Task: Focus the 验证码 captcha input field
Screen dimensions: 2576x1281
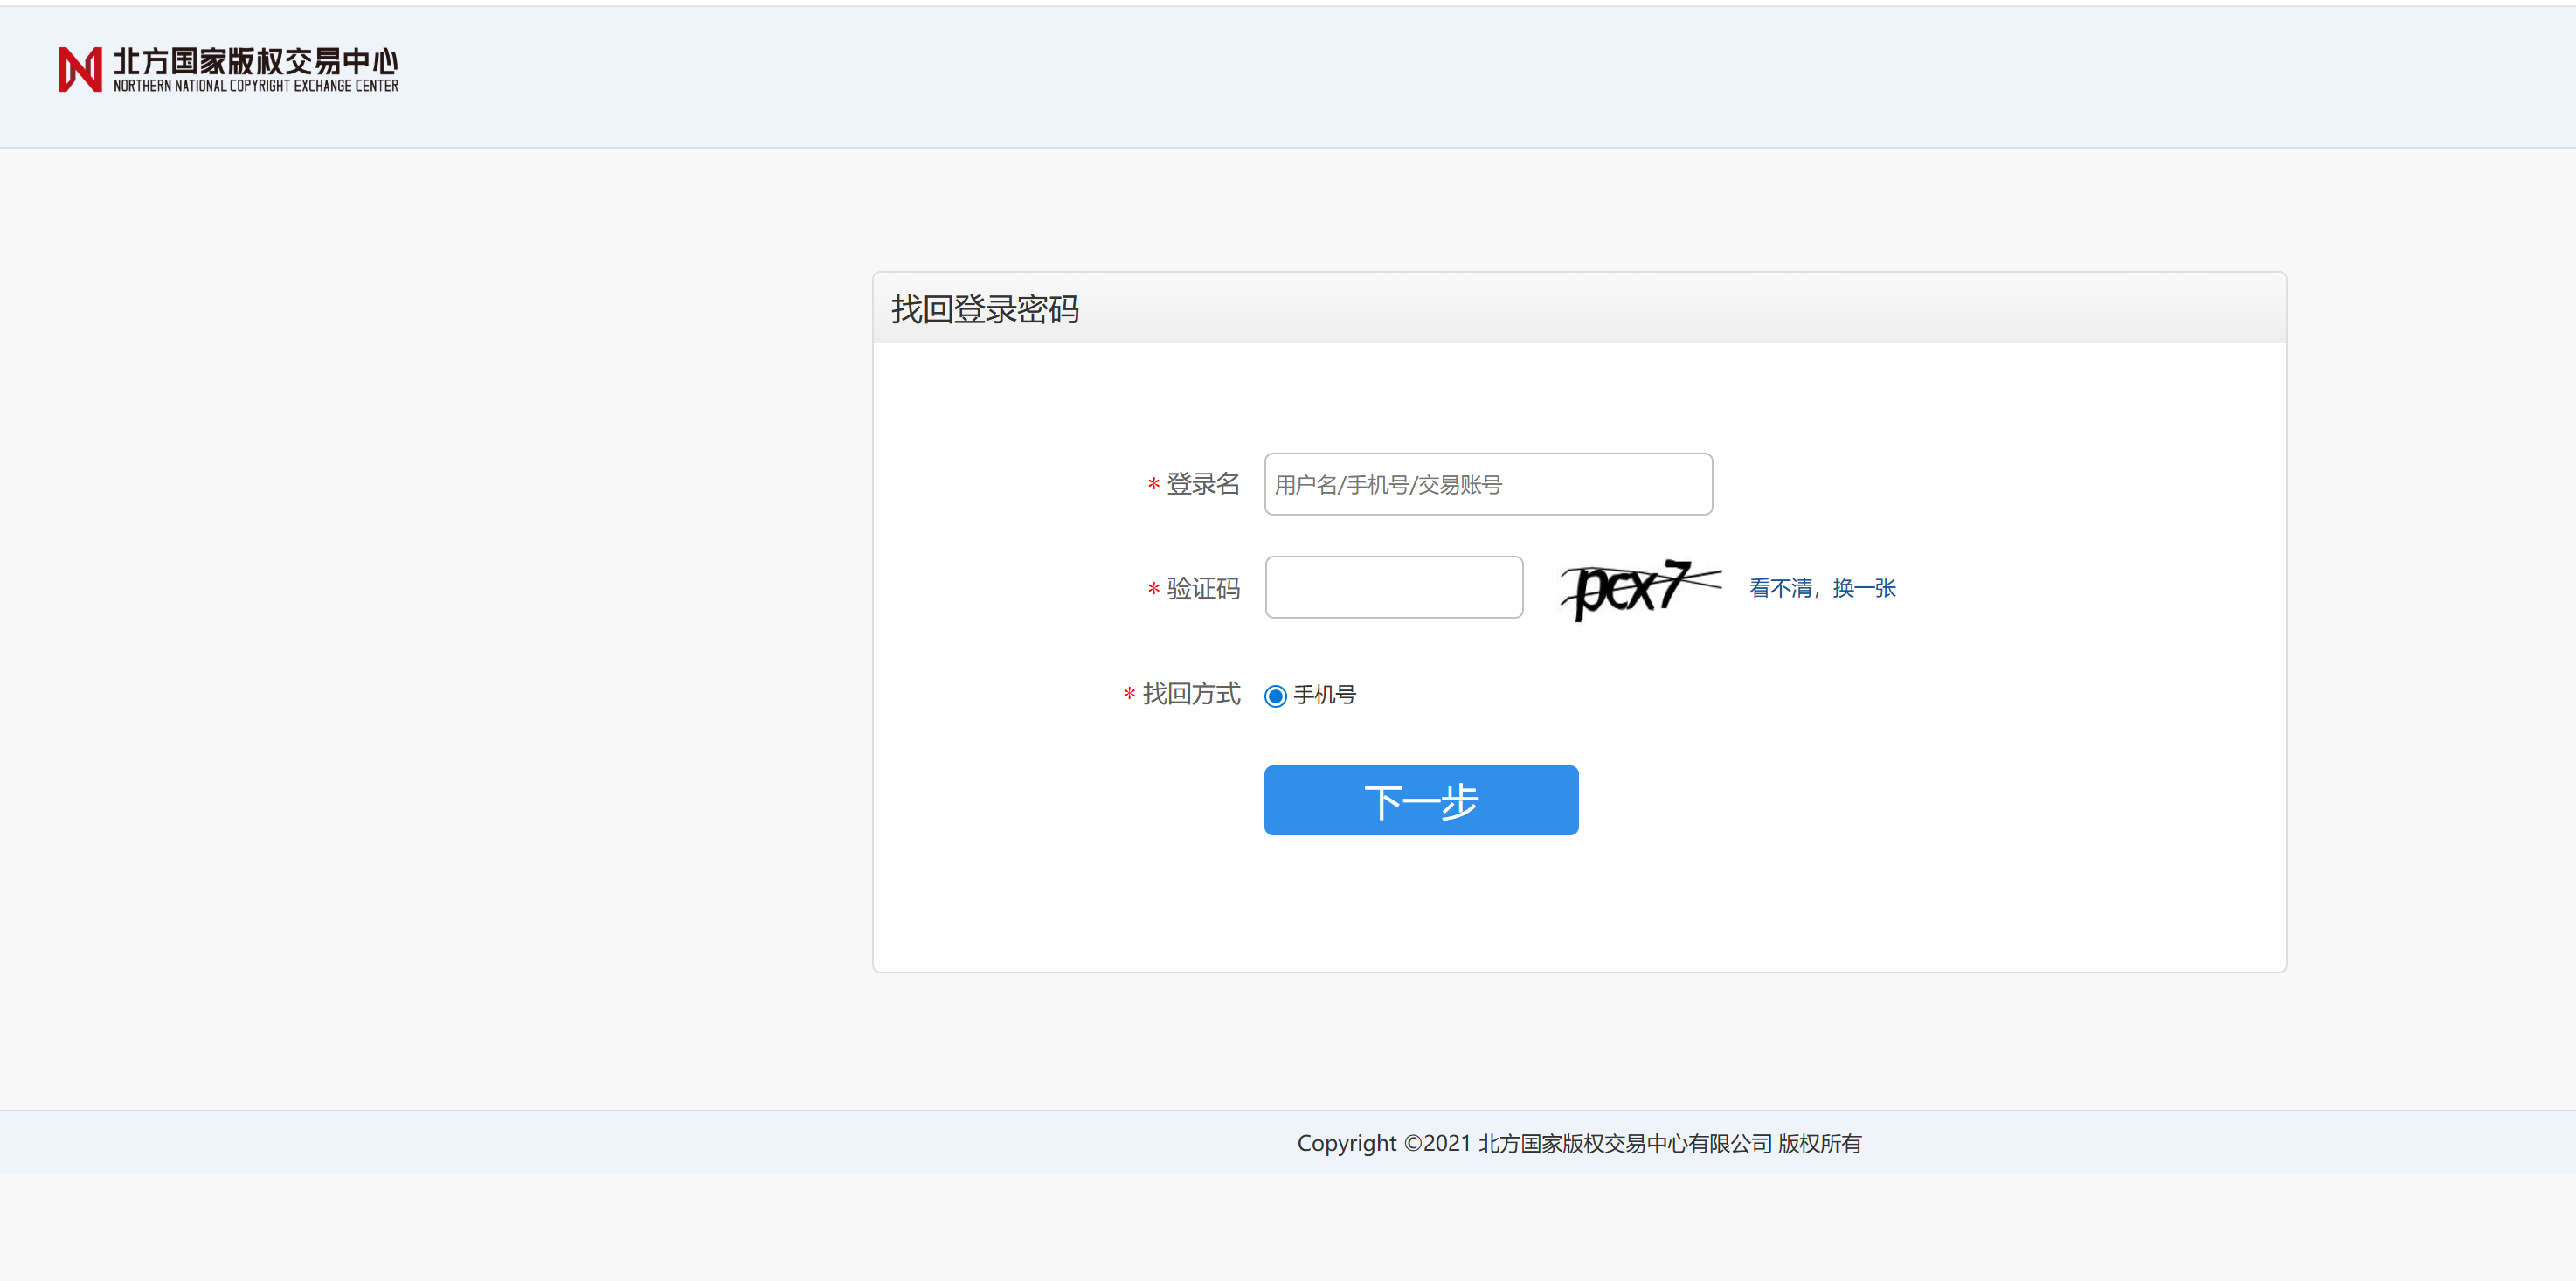Action: 1394,587
